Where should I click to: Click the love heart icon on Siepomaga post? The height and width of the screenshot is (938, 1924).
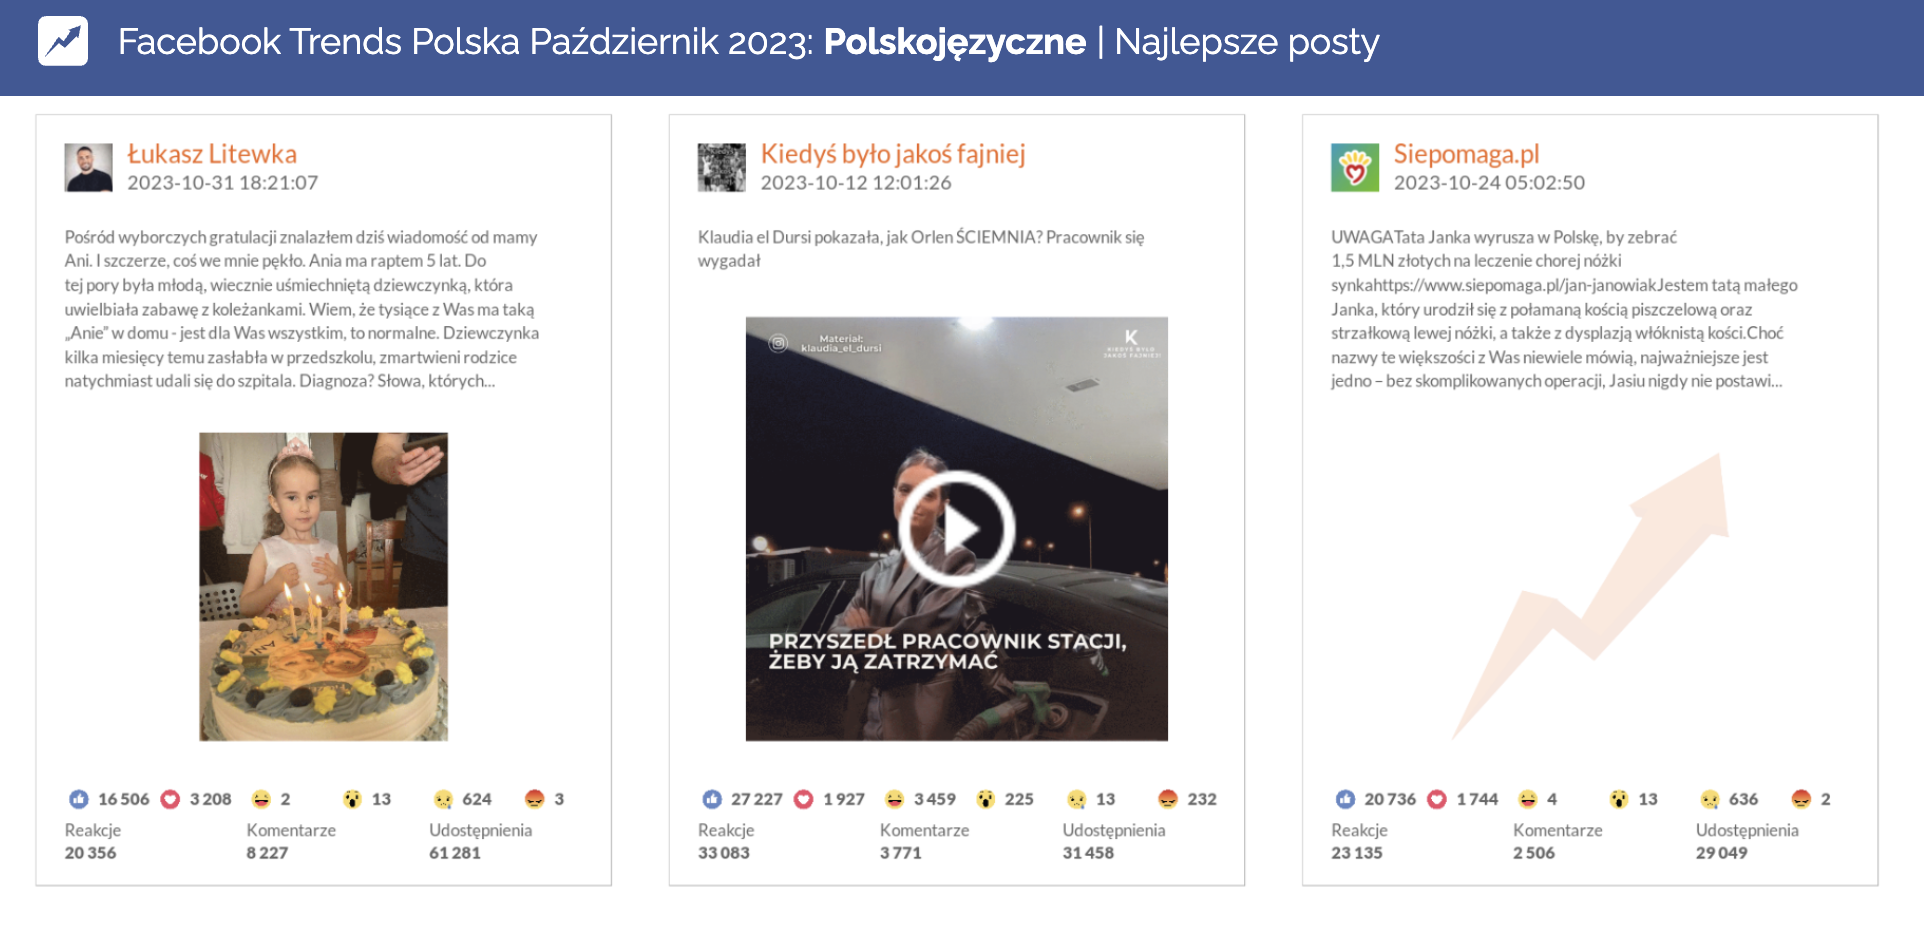point(1437,799)
